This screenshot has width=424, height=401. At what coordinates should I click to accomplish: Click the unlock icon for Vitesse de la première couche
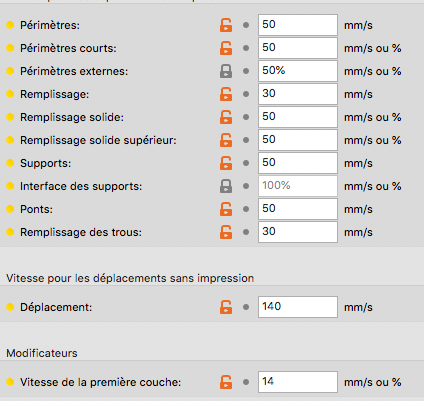click(226, 382)
